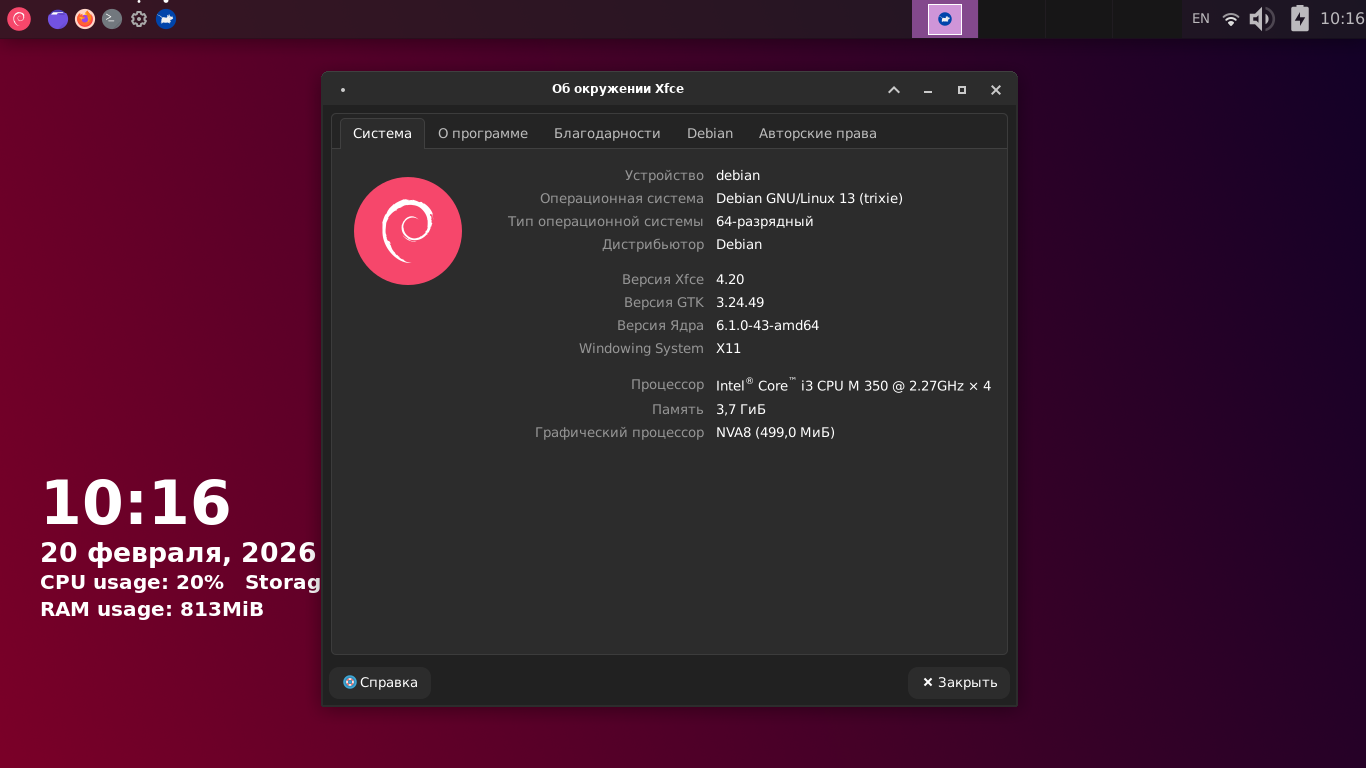Screen dimensions: 1366x768
Task: Roll up window using the up-arrow button
Action: click(x=894, y=90)
